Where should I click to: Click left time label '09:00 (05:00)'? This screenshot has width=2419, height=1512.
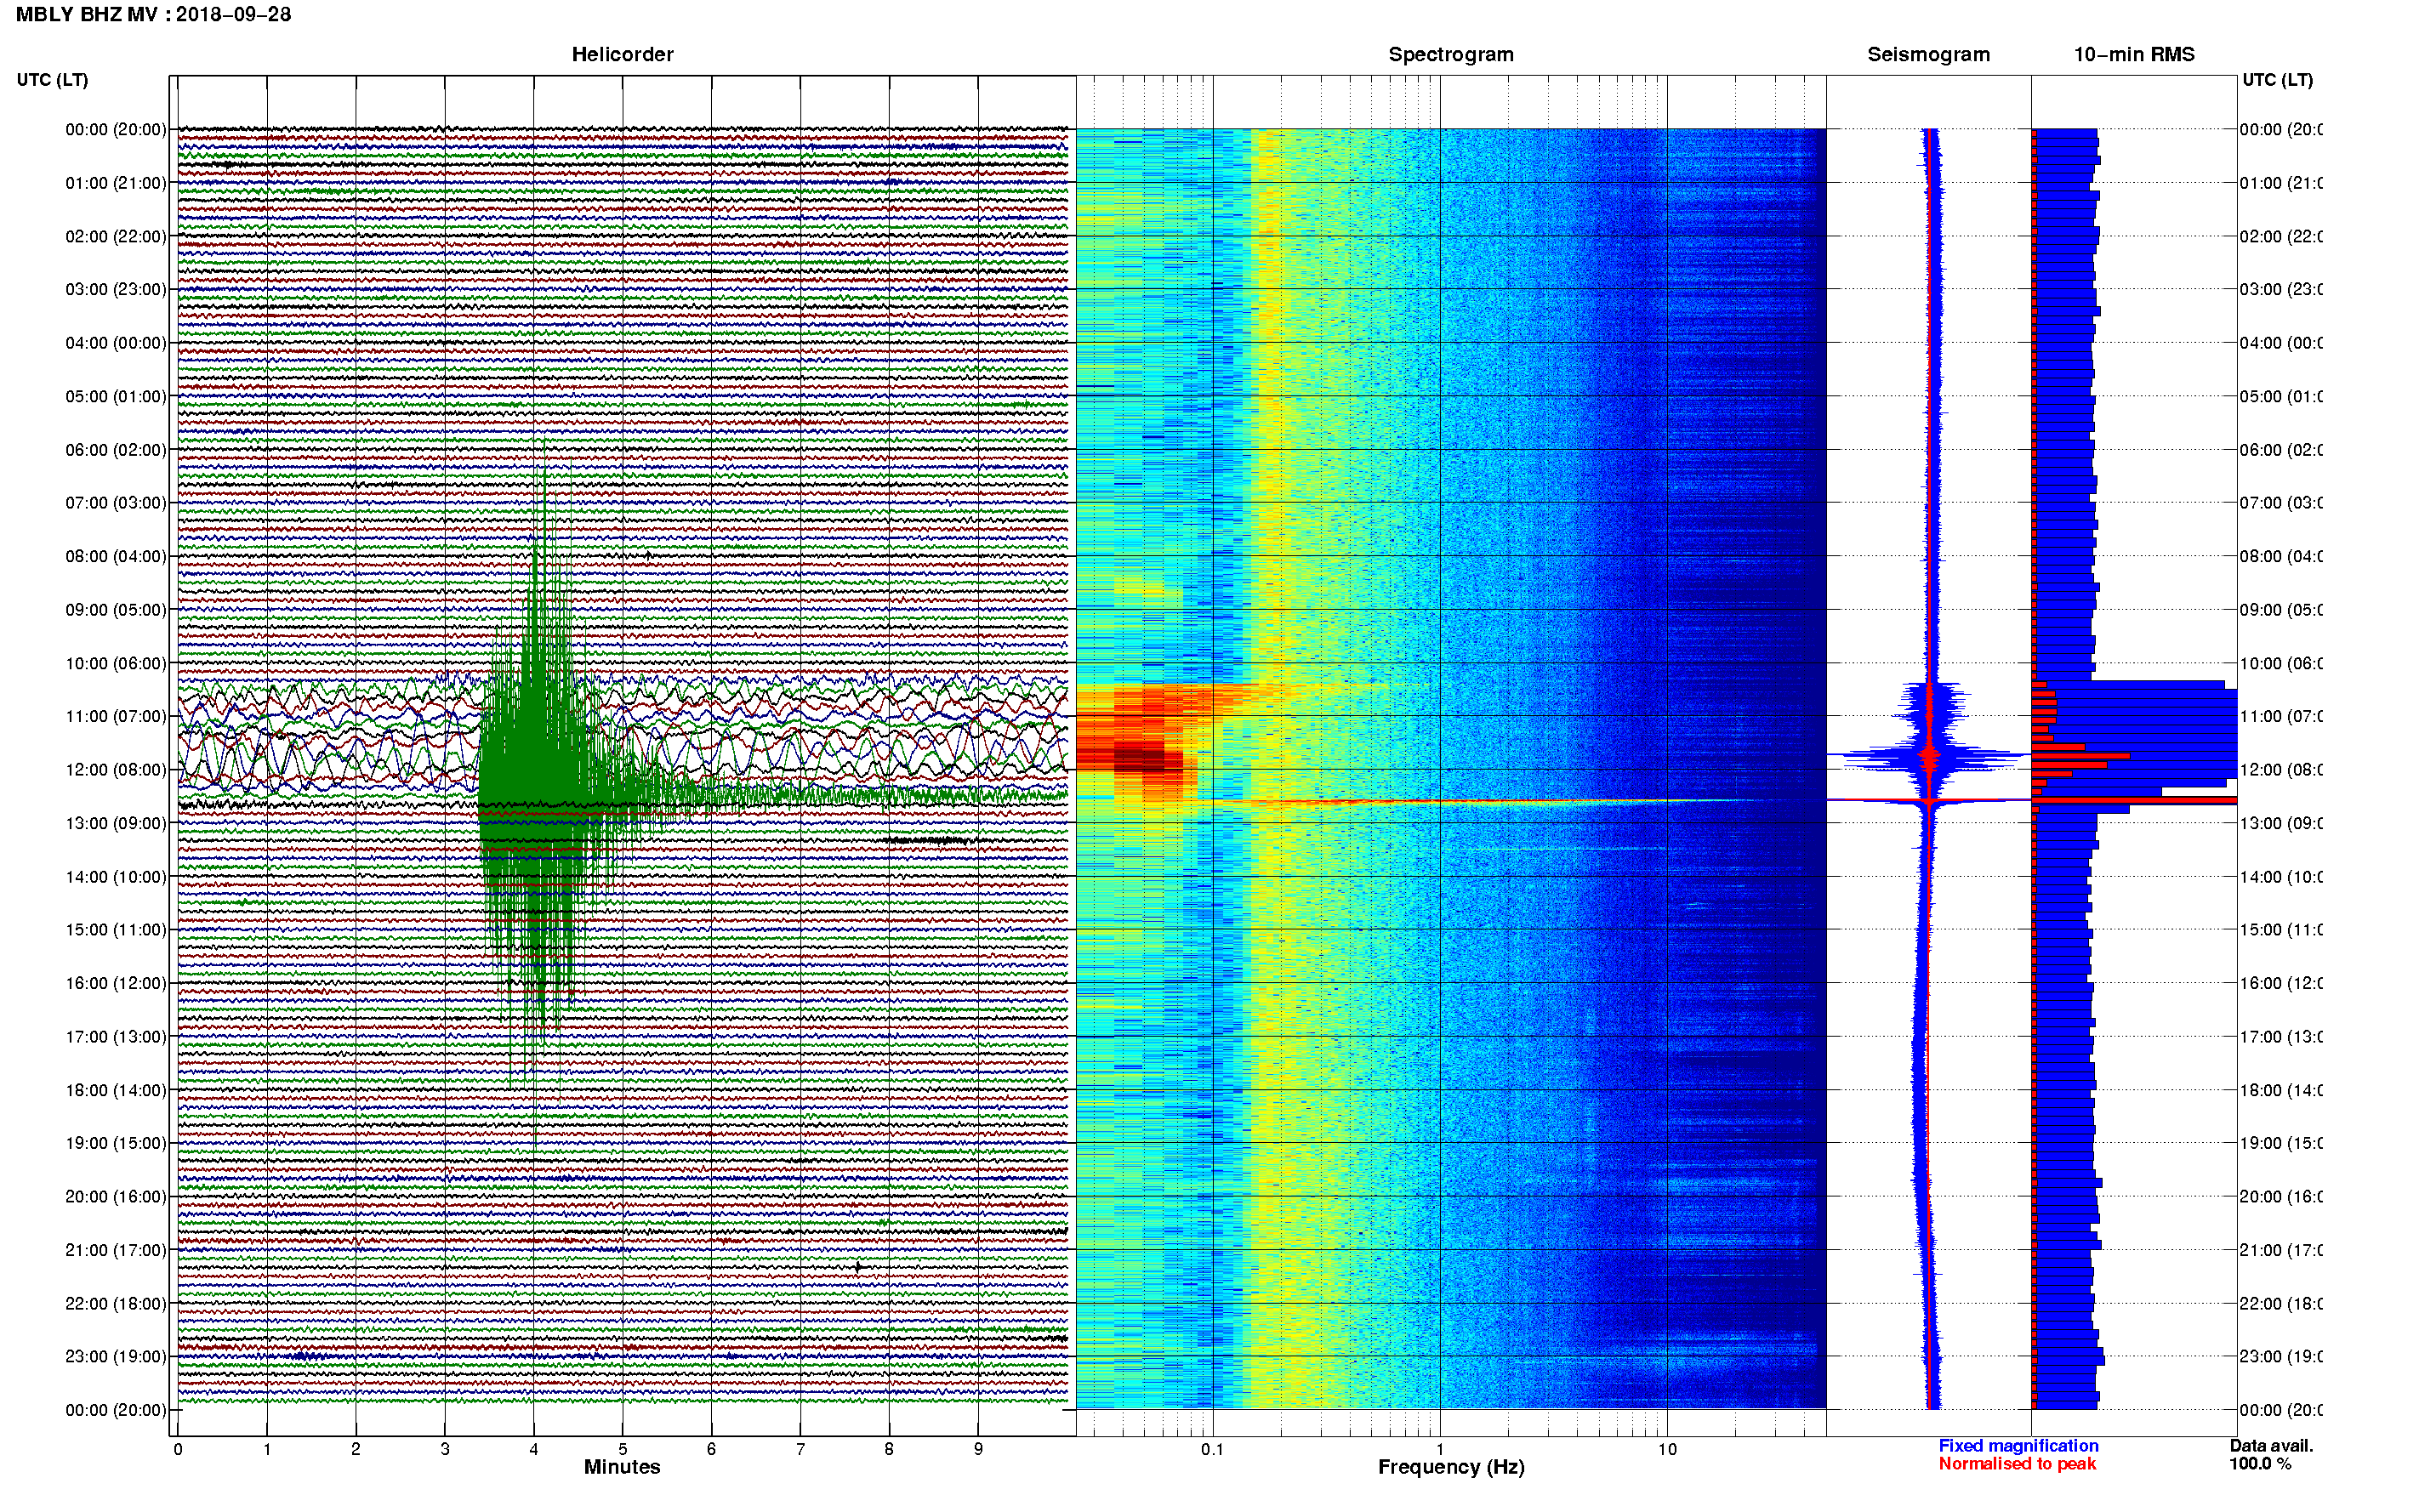pyautogui.click(x=116, y=610)
